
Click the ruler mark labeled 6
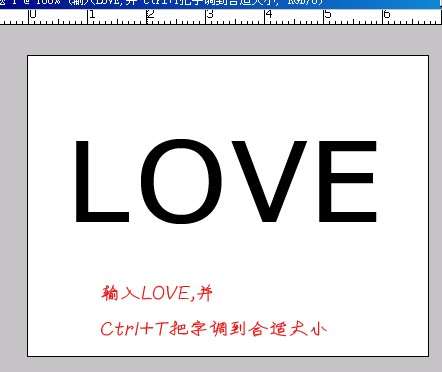(x=387, y=14)
